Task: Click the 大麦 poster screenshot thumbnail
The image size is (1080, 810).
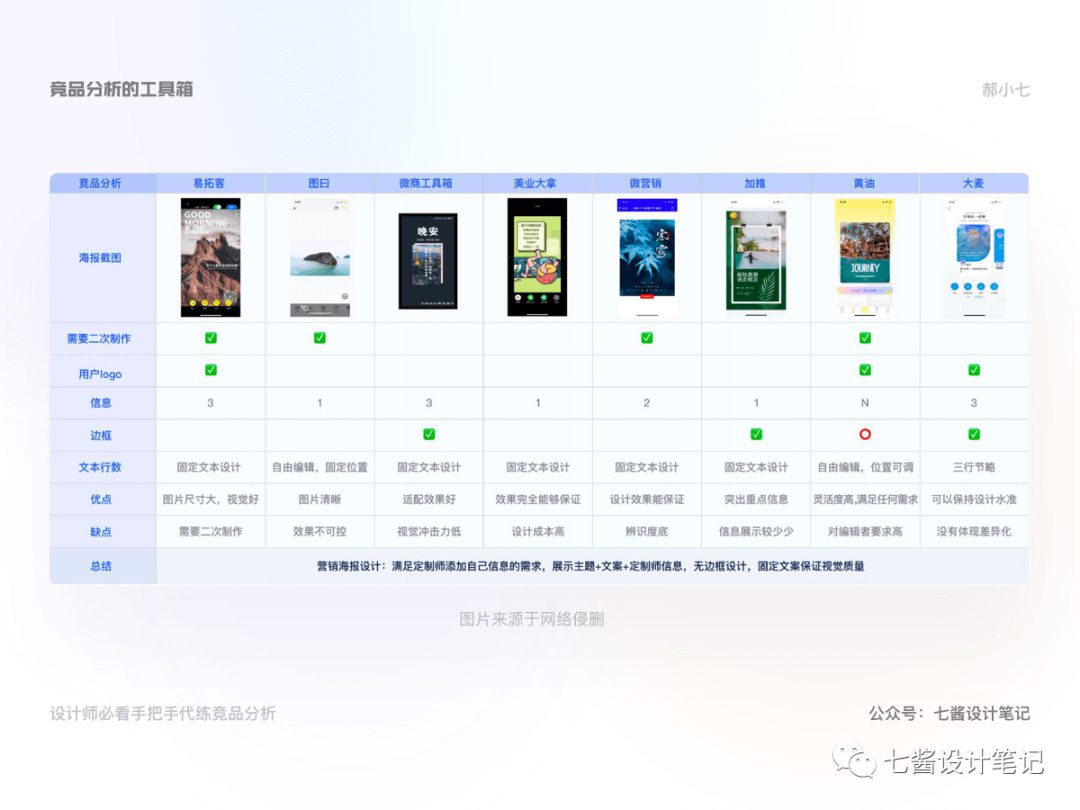Action: pyautogui.click(x=974, y=258)
